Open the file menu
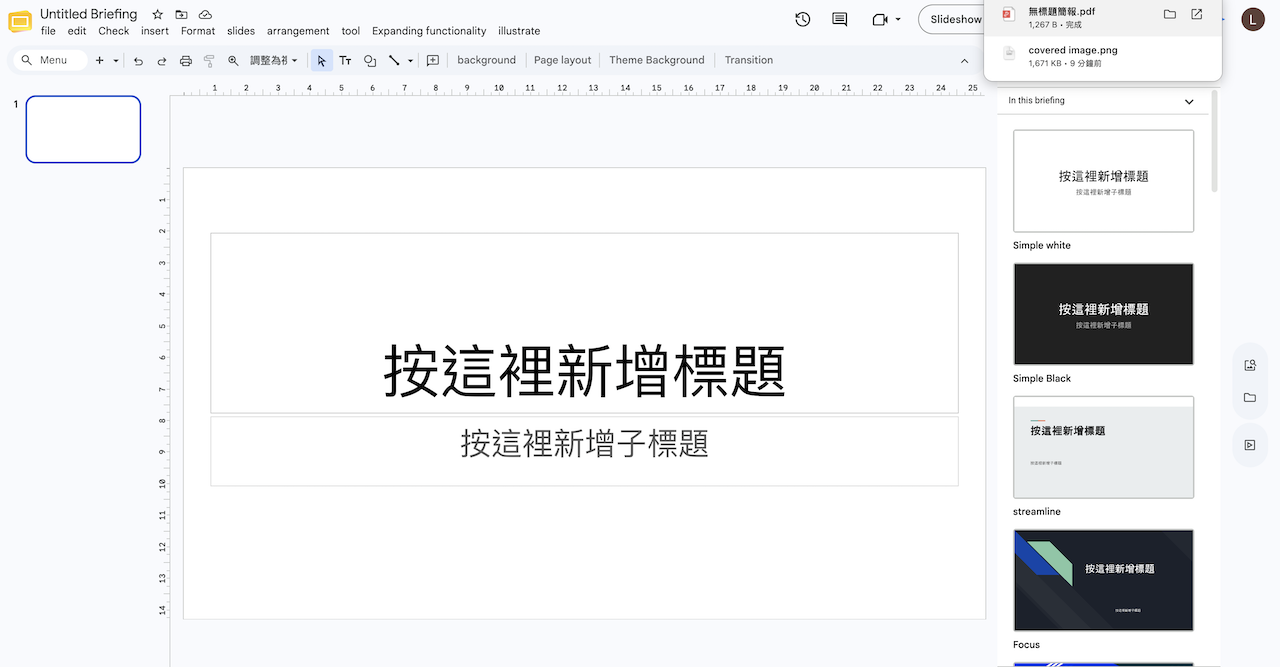1280x667 pixels. pos(48,31)
